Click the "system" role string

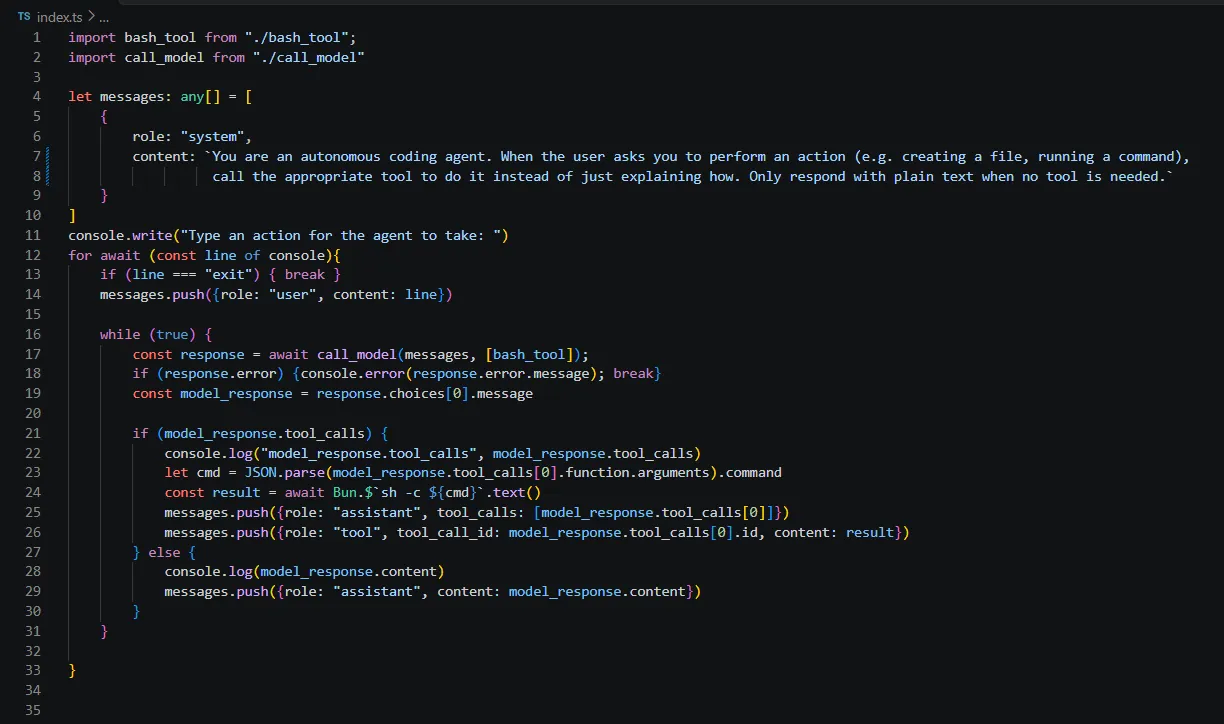pyautogui.click(x=212, y=136)
